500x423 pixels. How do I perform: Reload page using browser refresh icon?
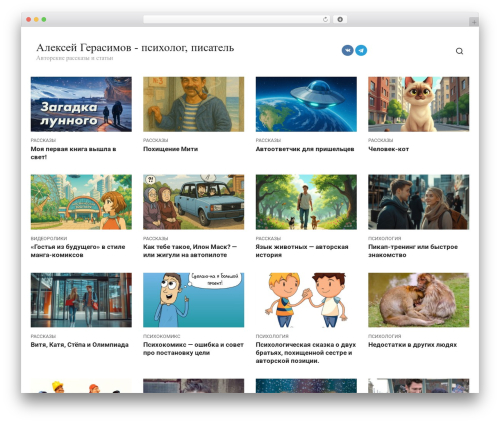325,20
